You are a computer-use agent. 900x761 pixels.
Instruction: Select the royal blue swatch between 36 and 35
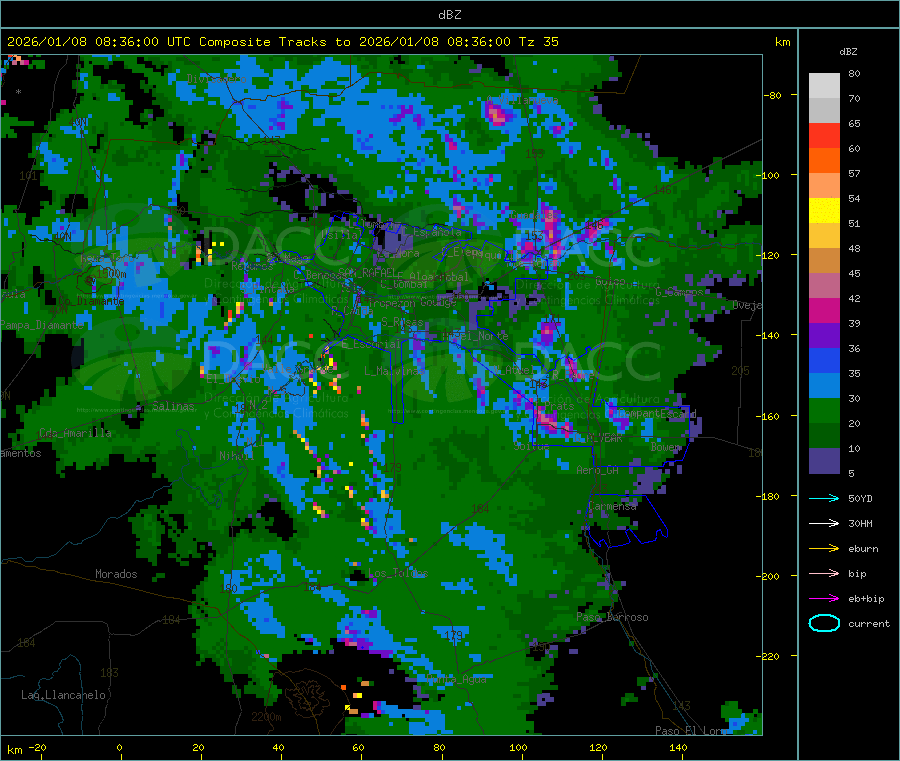(824, 361)
